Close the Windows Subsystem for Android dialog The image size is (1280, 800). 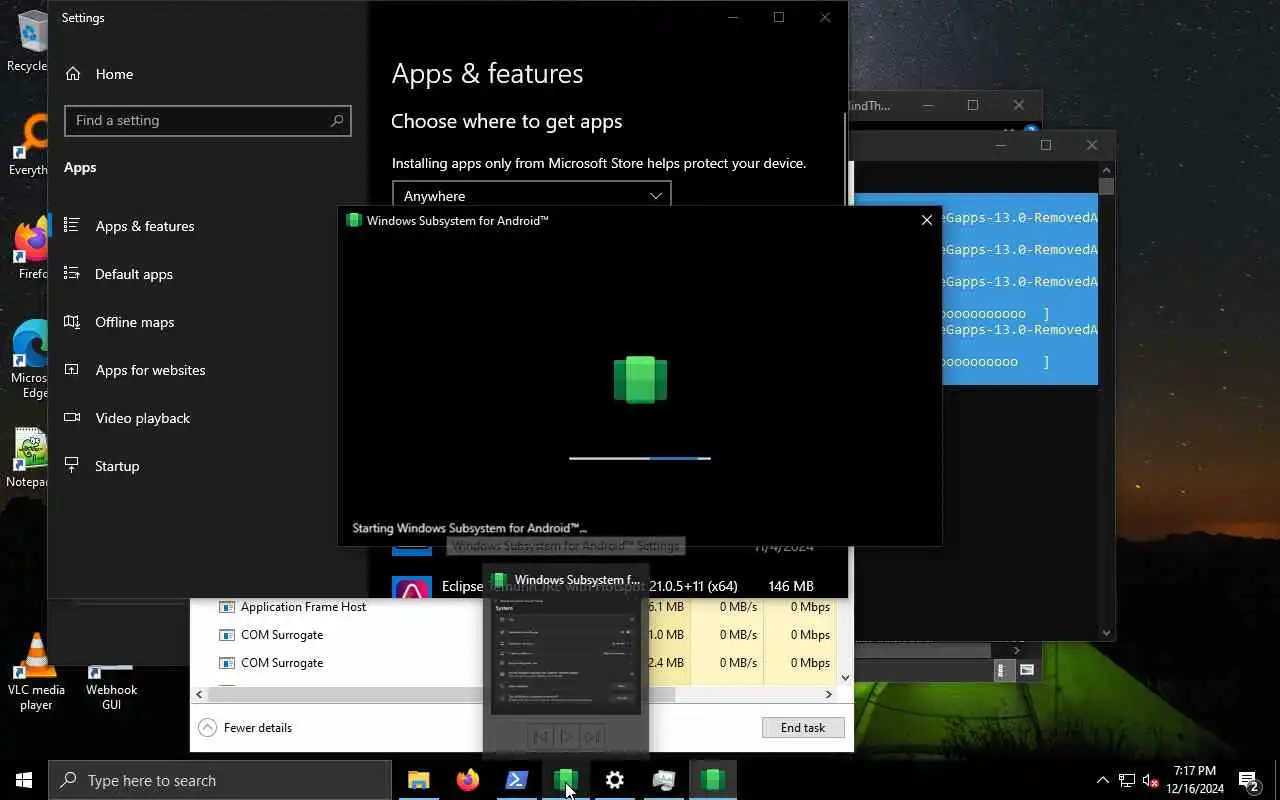[x=926, y=220]
